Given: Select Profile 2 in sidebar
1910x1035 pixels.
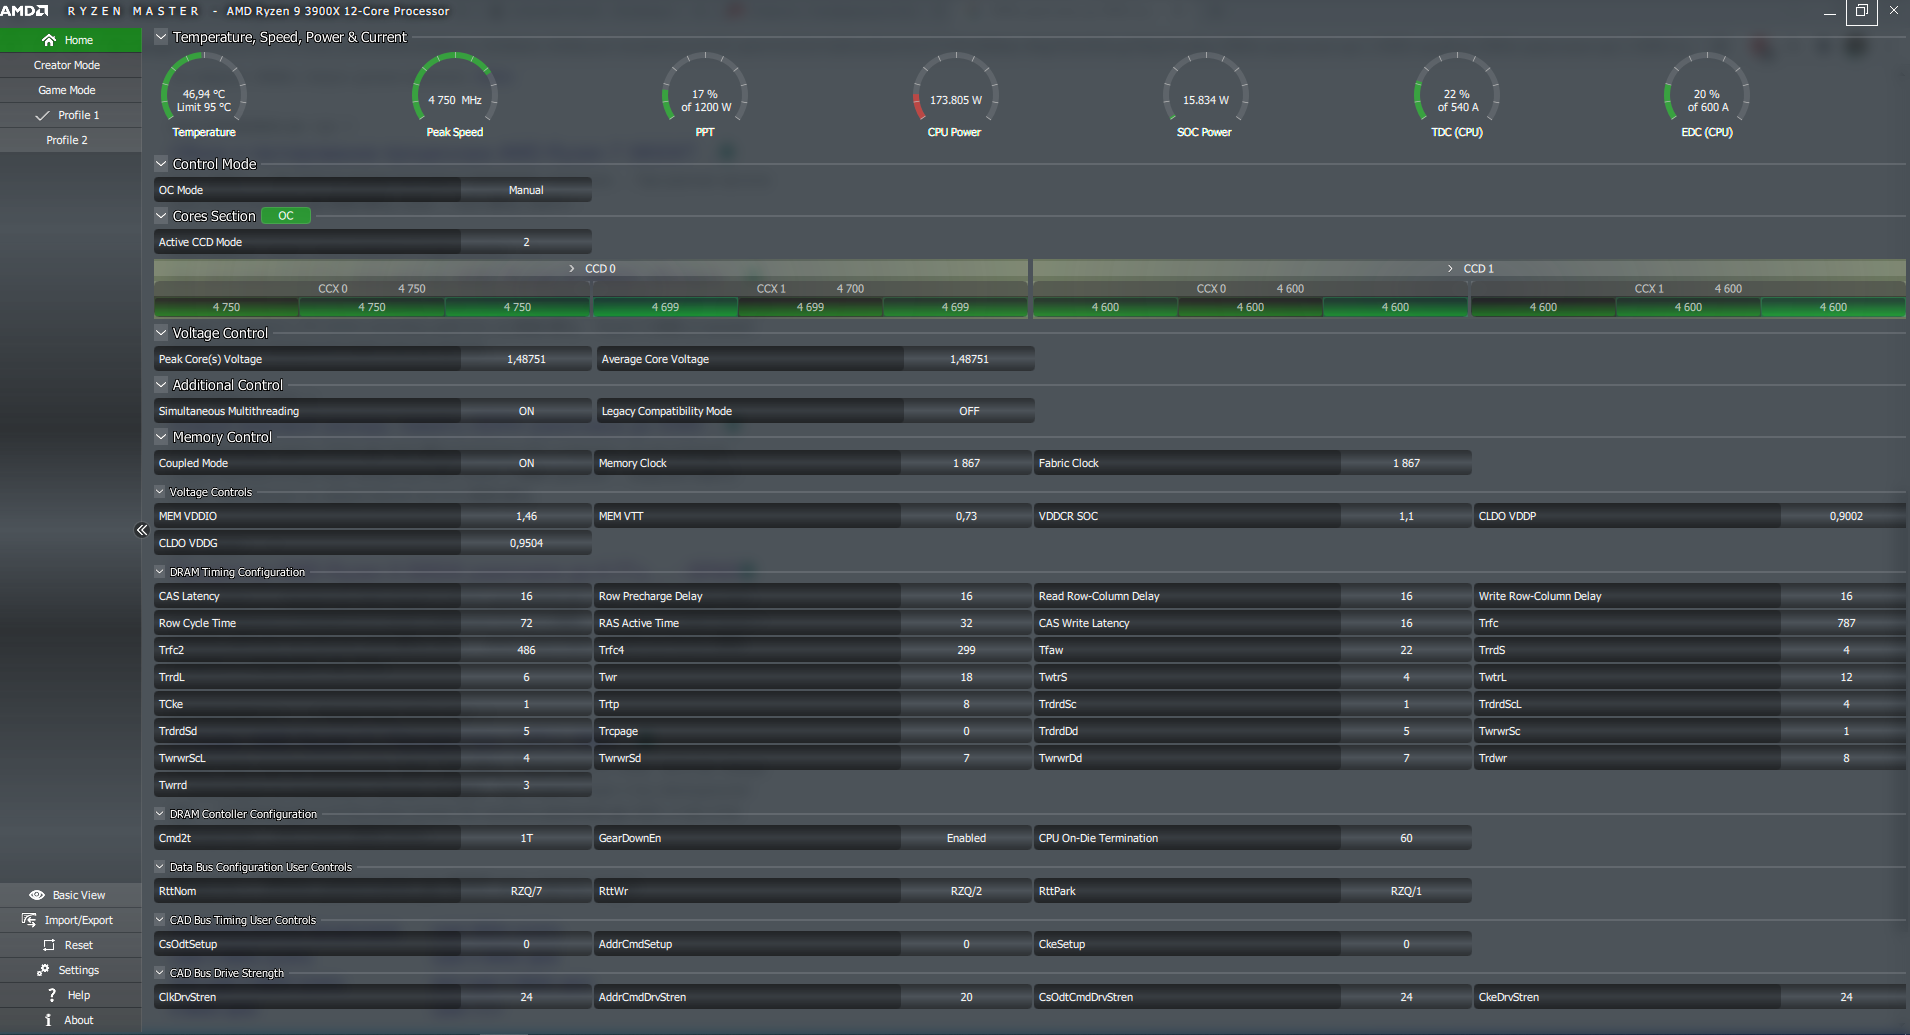Looking at the screenshot, I should coord(71,140).
